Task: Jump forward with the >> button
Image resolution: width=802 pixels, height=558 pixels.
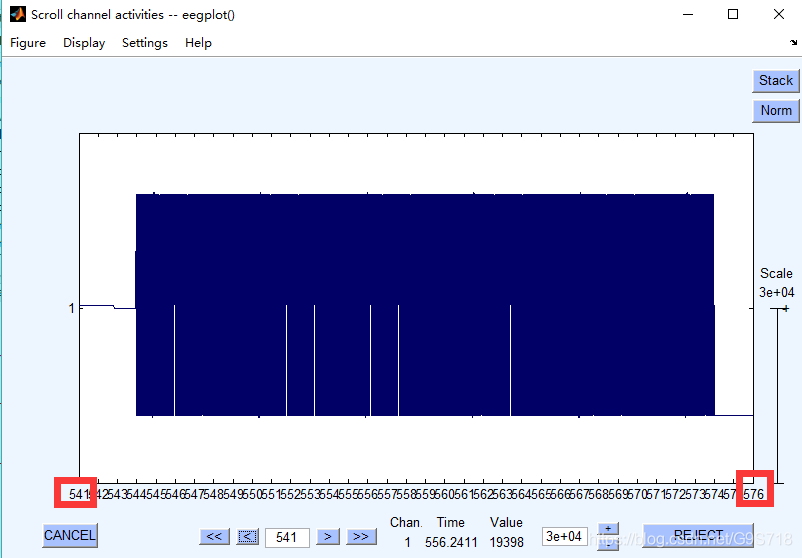Action: pos(361,537)
